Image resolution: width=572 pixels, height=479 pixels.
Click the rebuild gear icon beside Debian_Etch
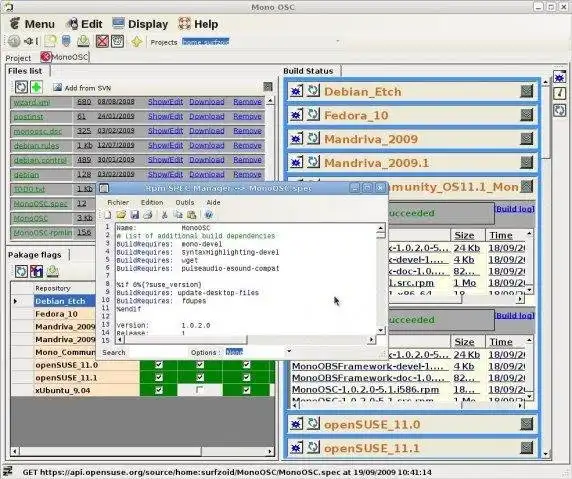click(296, 91)
